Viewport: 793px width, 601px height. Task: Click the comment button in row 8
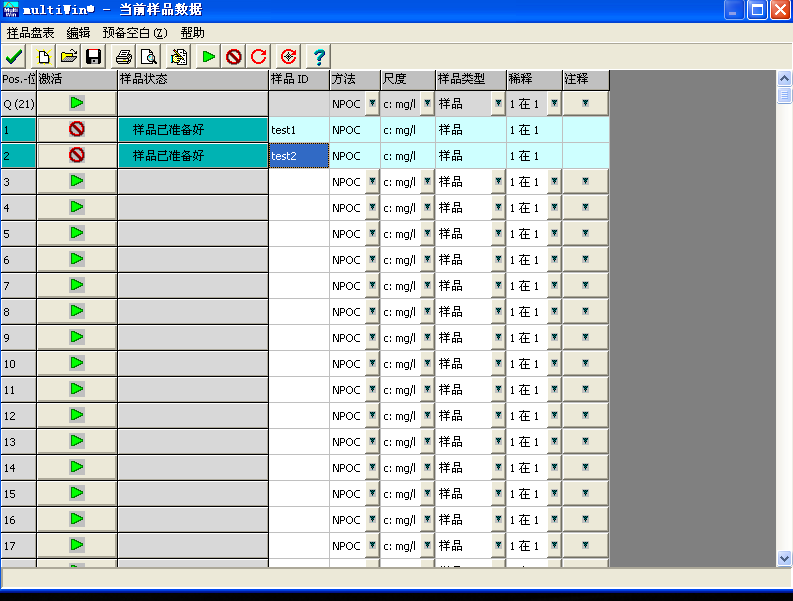(x=585, y=312)
